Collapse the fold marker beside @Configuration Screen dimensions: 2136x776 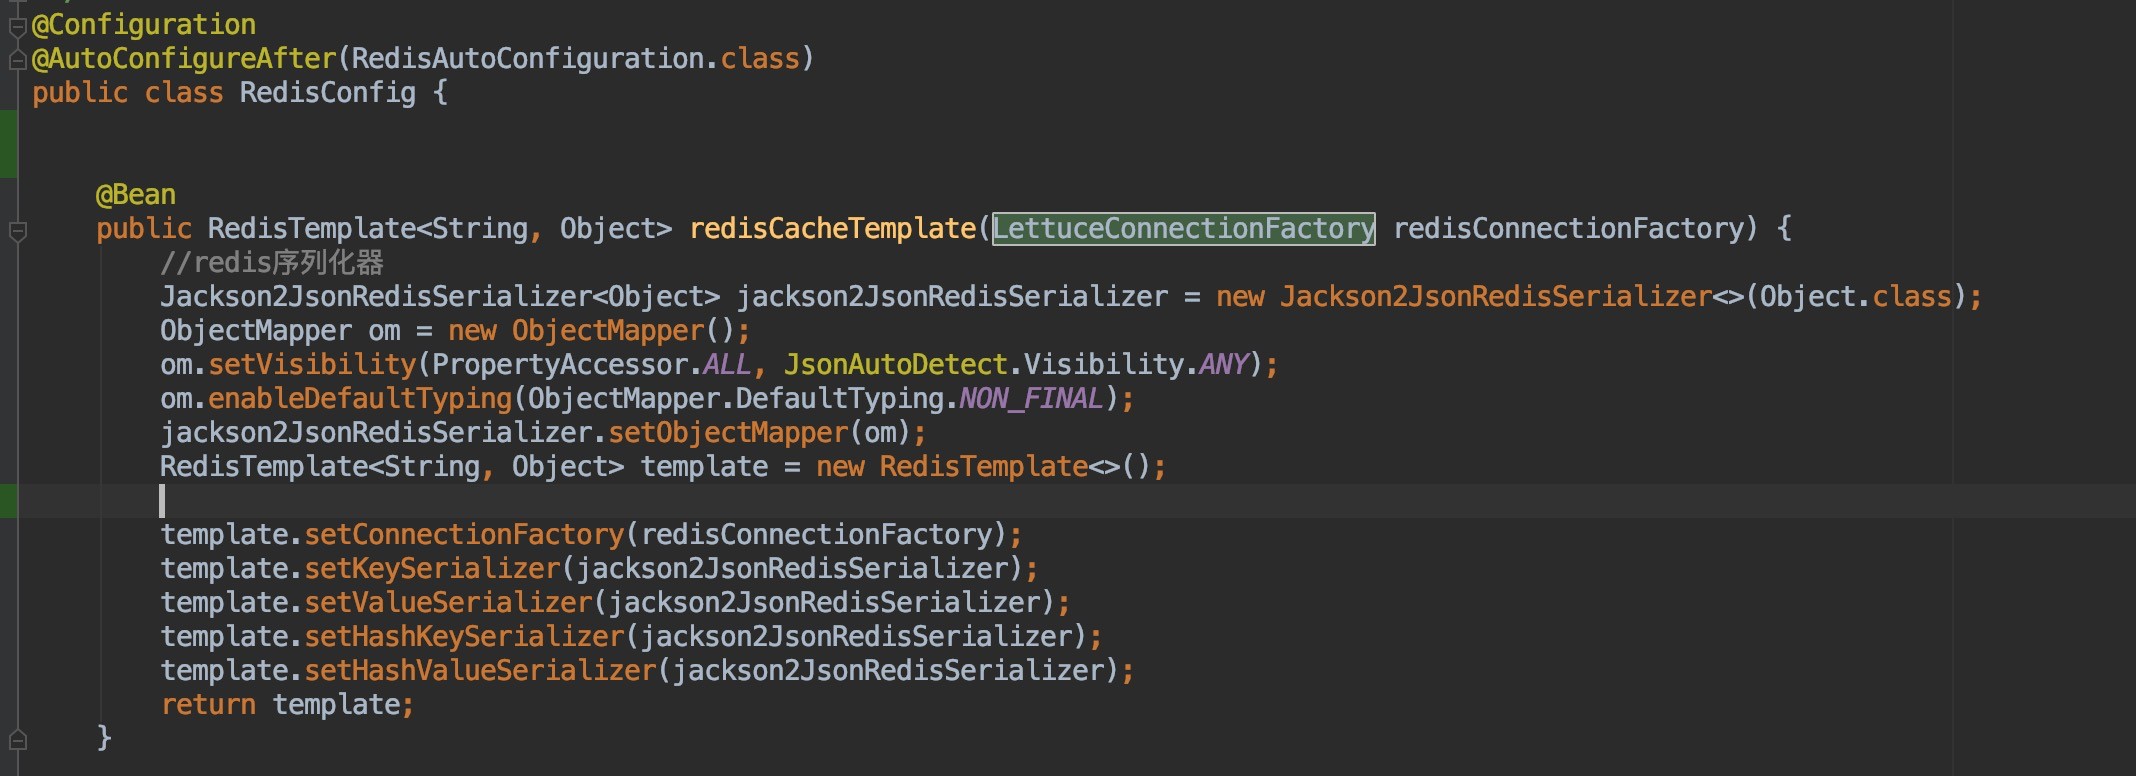(x=17, y=26)
